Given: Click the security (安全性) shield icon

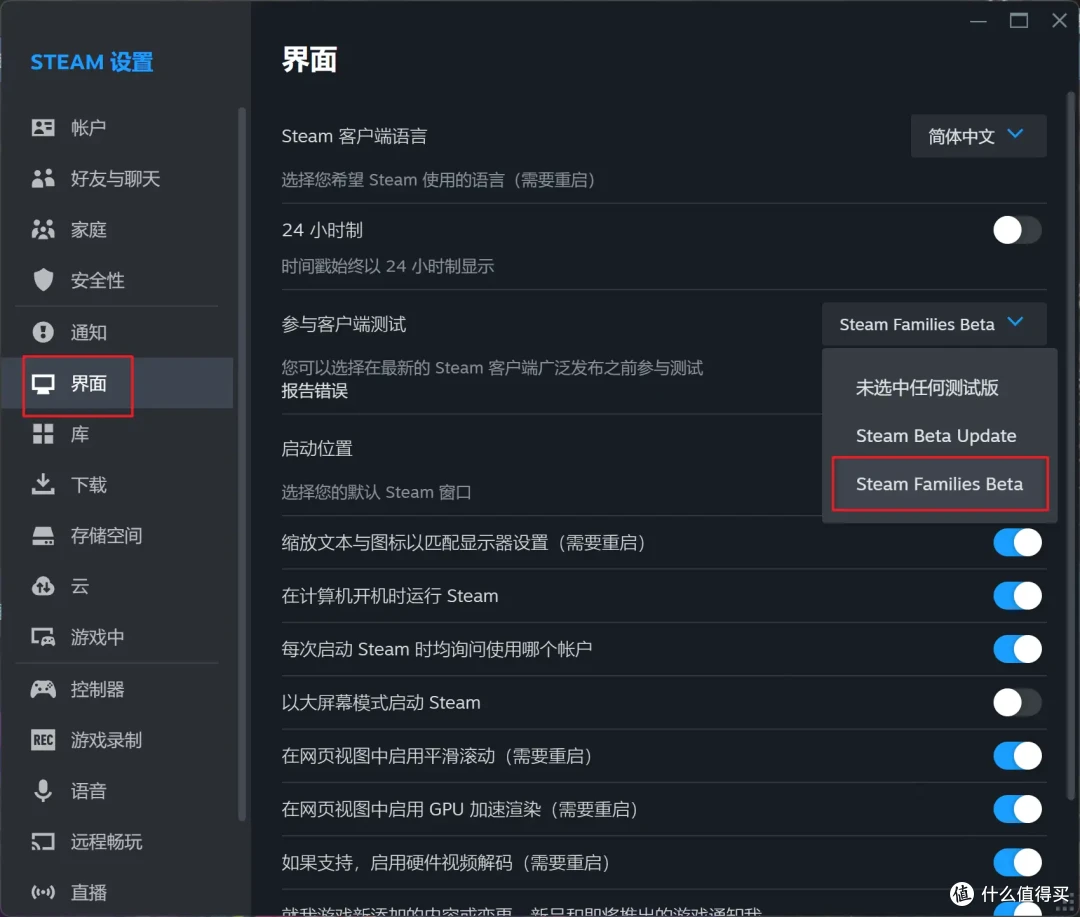Looking at the screenshot, I should pos(43,280).
